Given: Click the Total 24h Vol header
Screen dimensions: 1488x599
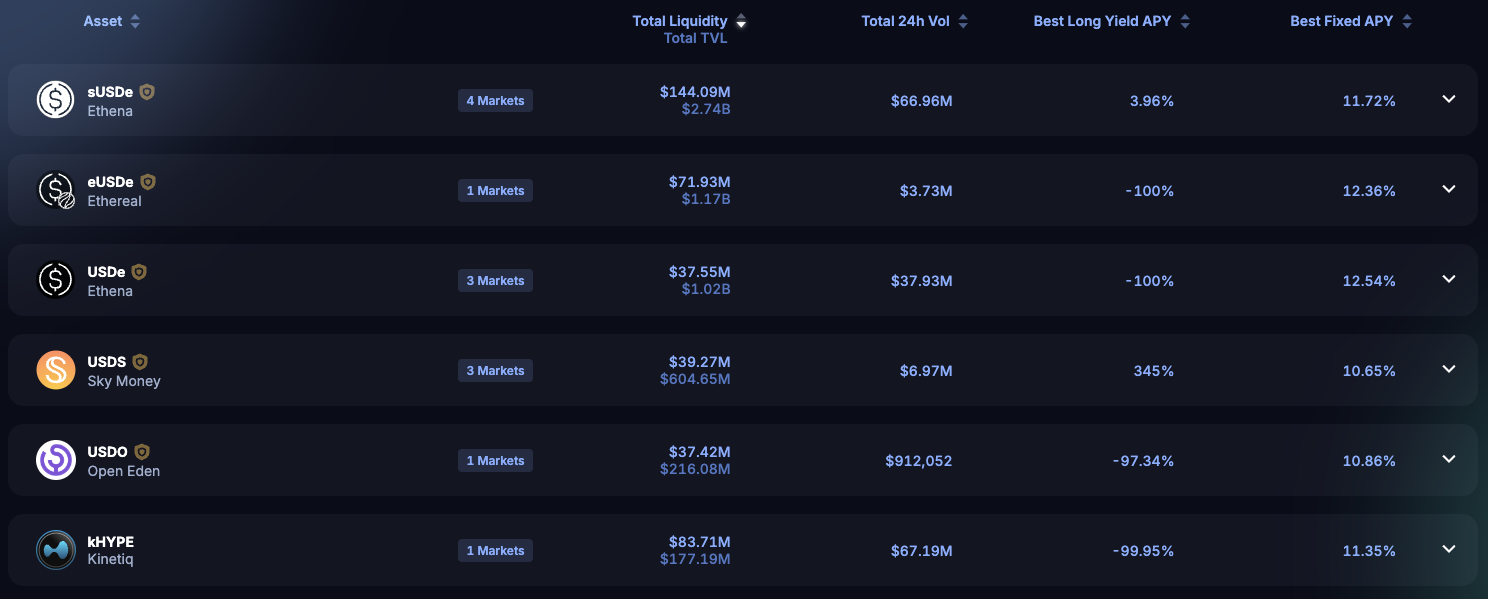Looking at the screenshot, I should 906,22.
